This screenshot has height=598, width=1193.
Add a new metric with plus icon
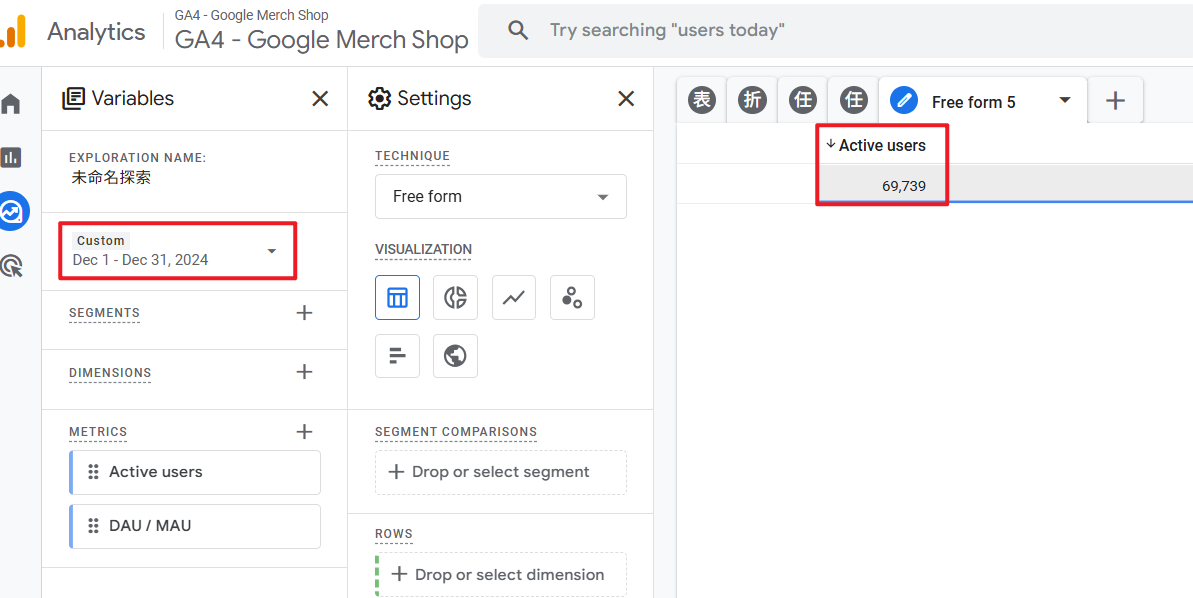(304, 432)
